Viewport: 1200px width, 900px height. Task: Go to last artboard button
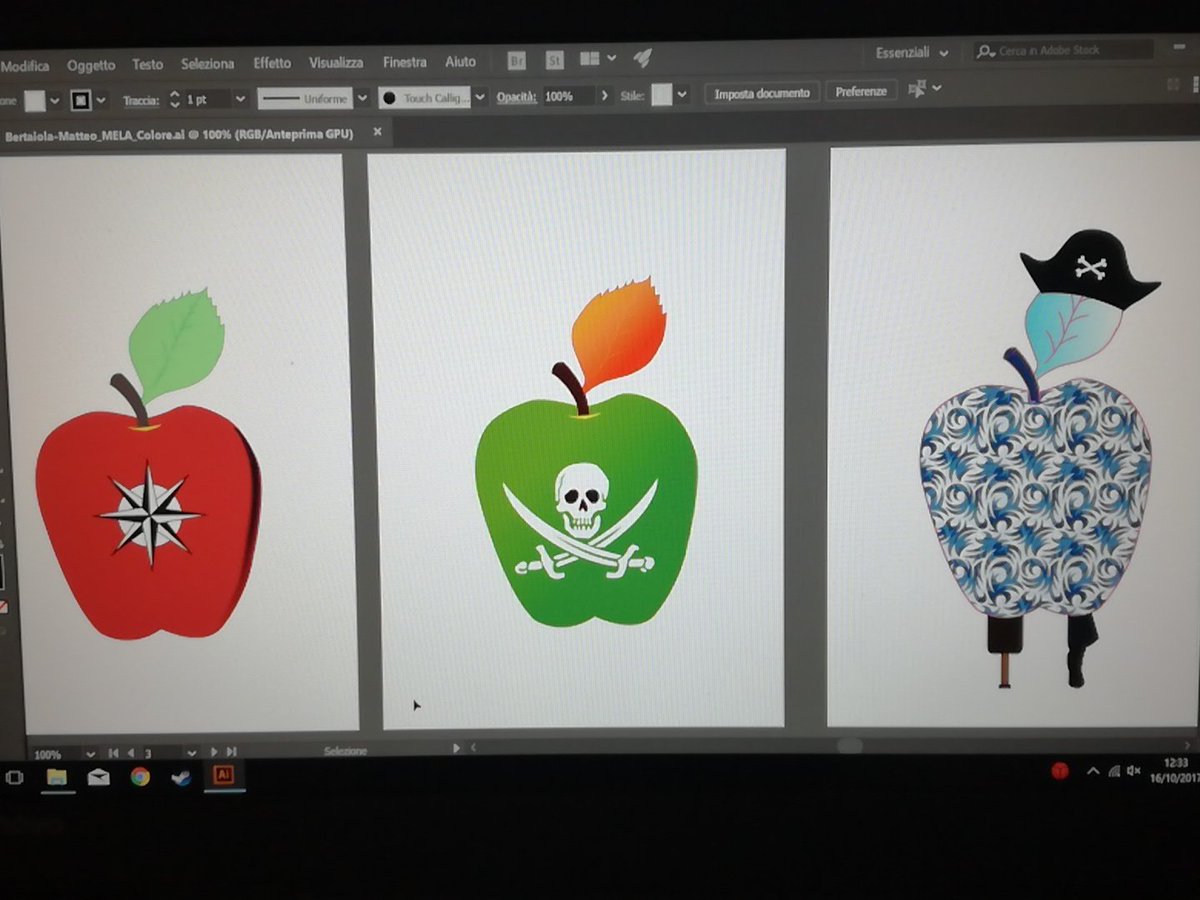[x=231, y=751]
